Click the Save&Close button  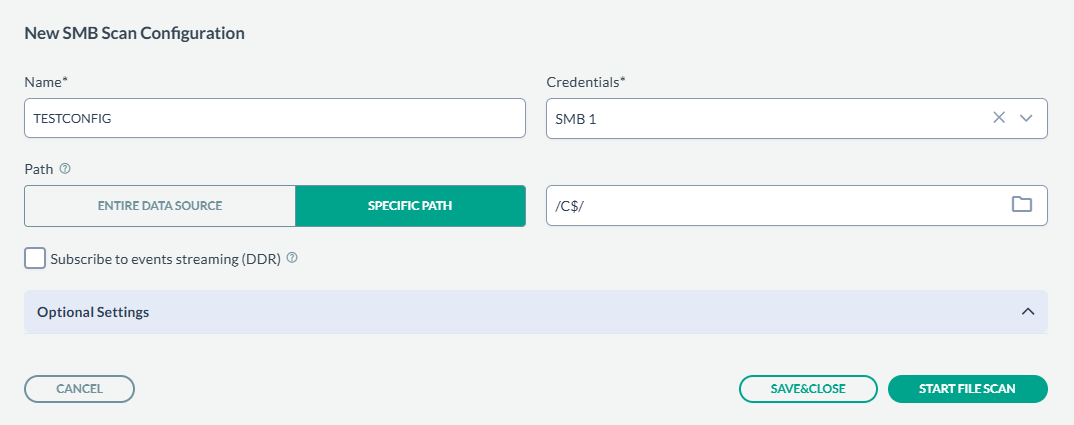(808, 389)
